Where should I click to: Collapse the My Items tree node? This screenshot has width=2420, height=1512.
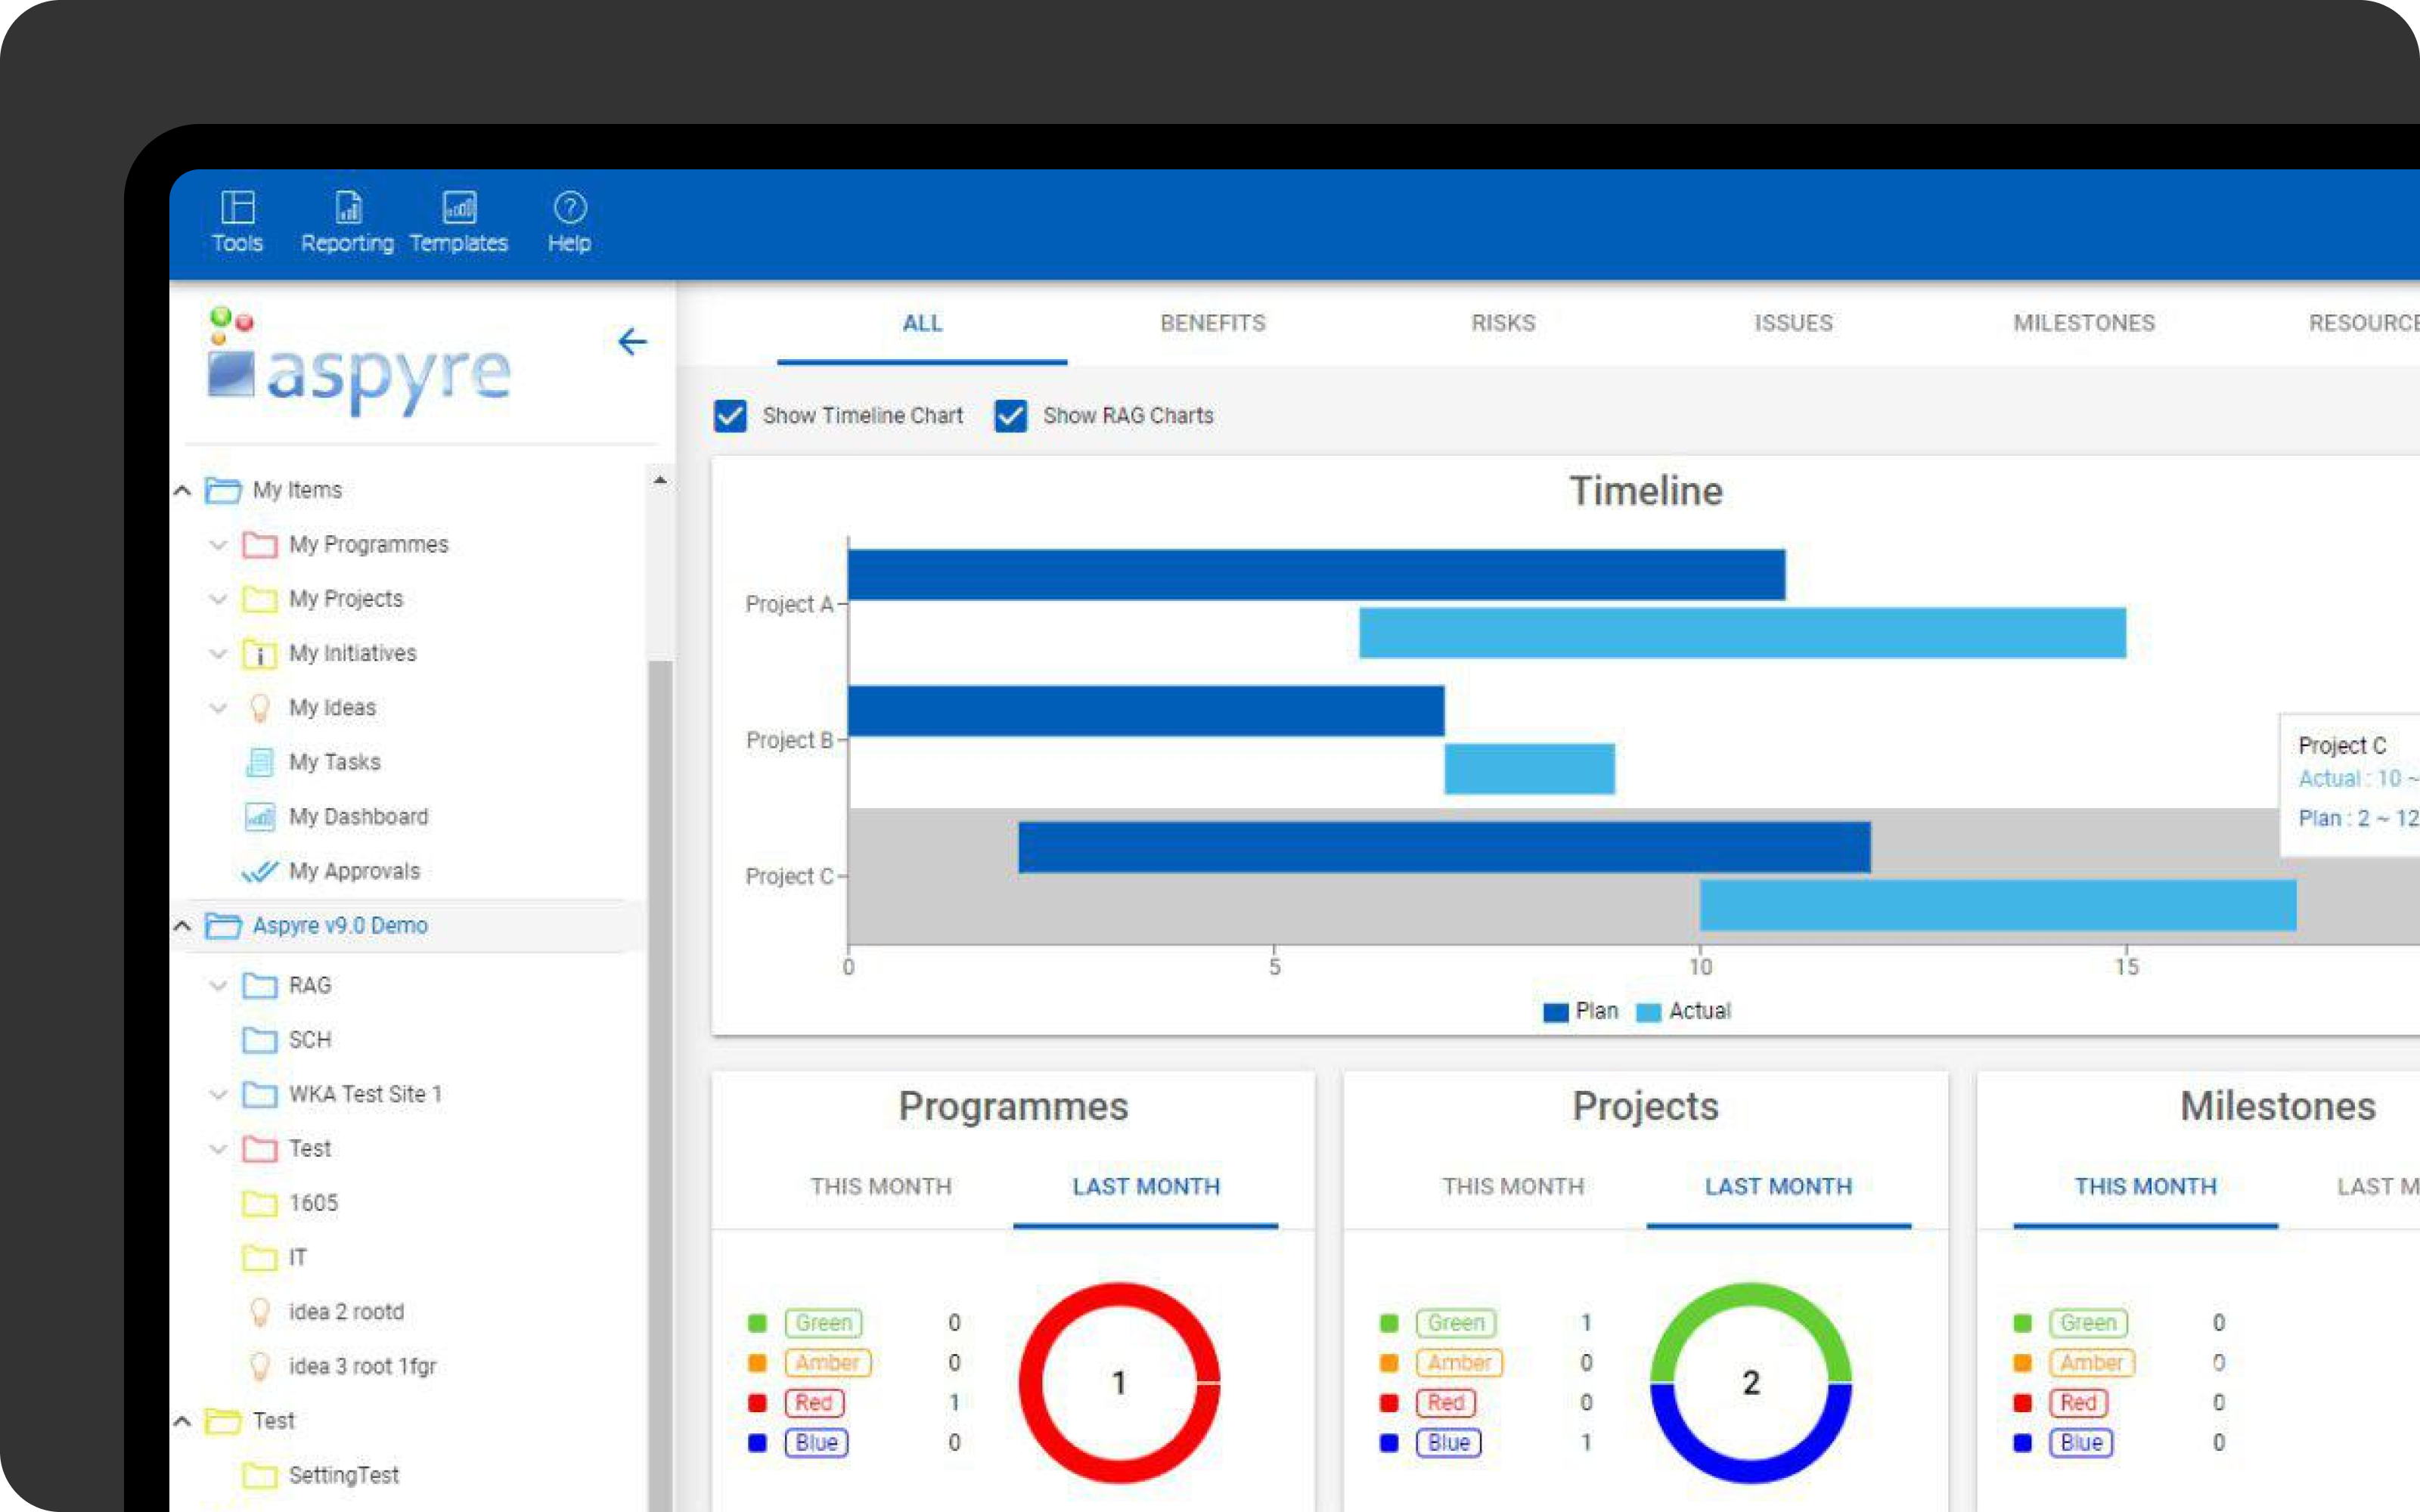coord(182,490)
